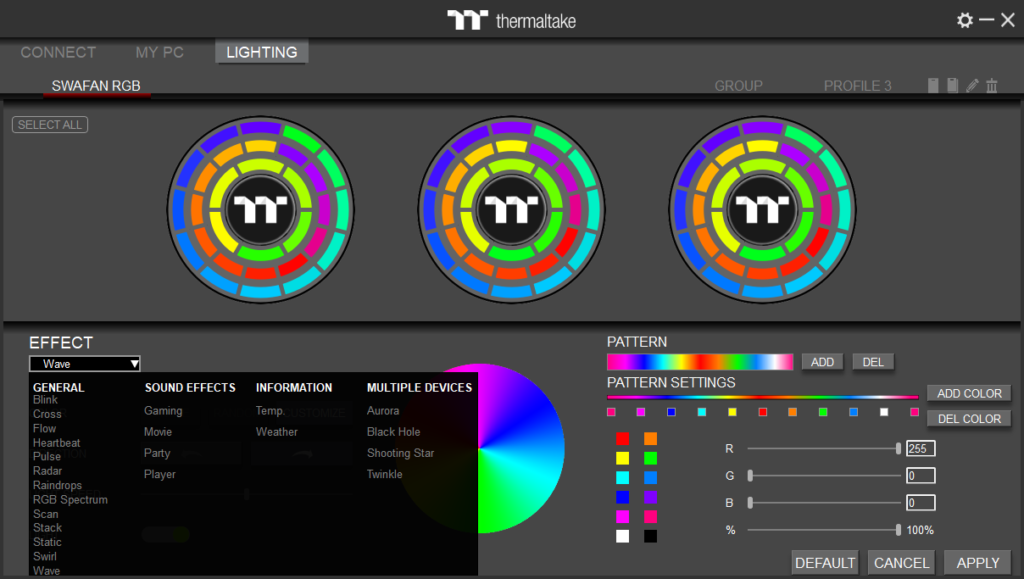Open the GROUP tab
1024x579 pixels.
click(x=739, y=86)
